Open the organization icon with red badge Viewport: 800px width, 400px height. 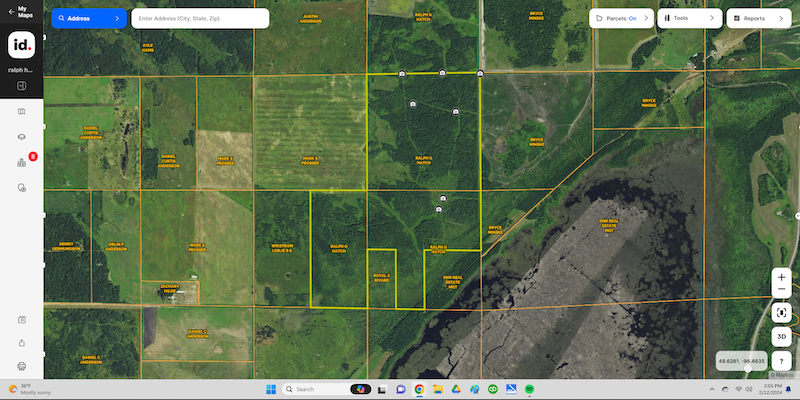click(21, 162)
